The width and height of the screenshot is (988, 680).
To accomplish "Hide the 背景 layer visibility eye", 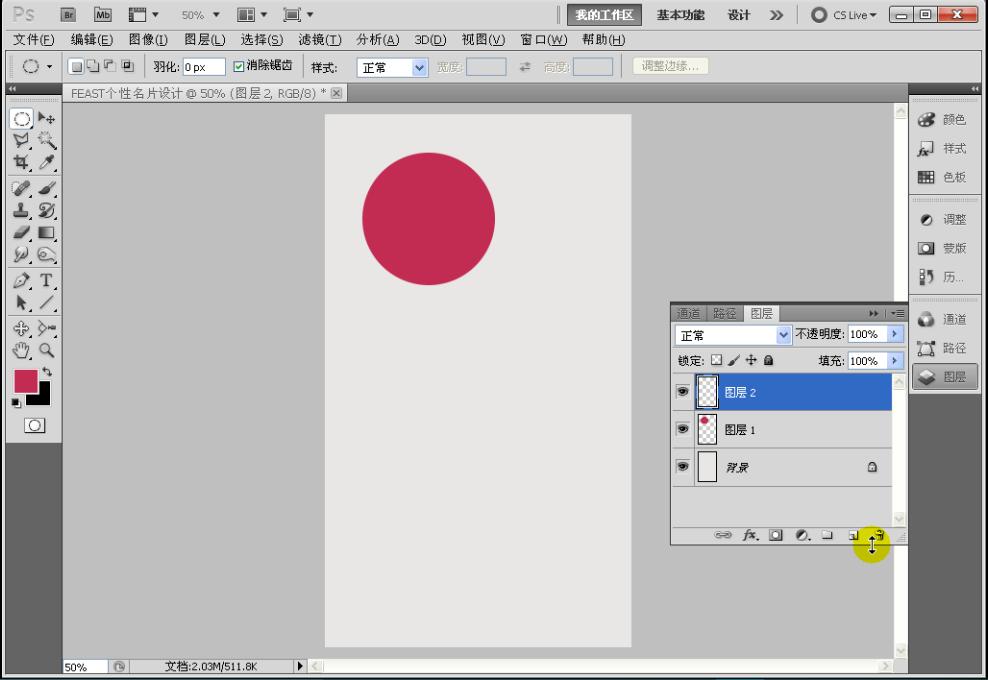I will pyautogui.click(x=682, y=467).
